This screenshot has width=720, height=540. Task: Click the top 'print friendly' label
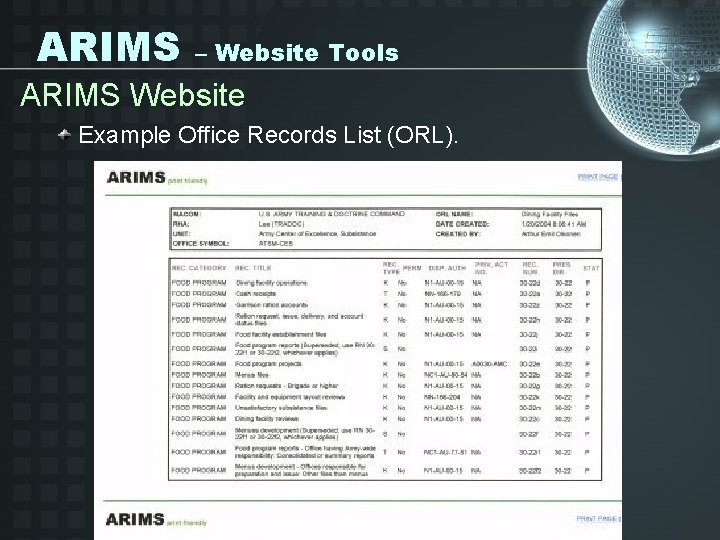(188, 181)
